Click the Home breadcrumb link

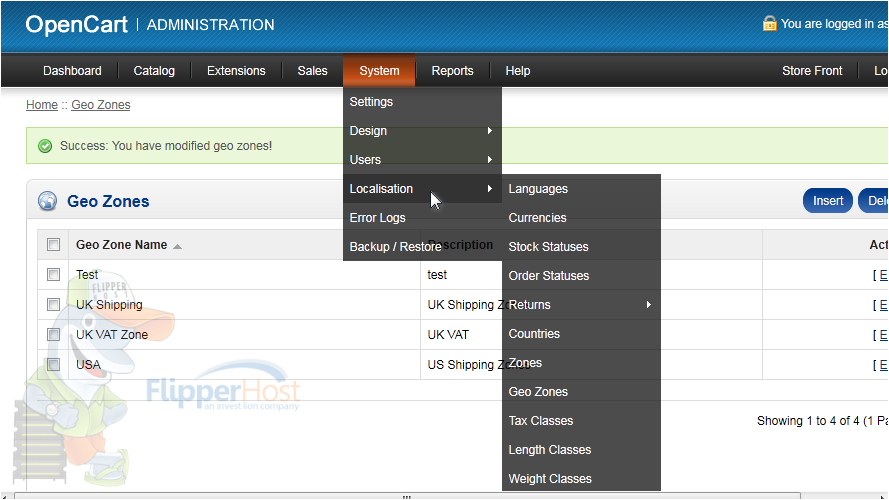[42, 105]
